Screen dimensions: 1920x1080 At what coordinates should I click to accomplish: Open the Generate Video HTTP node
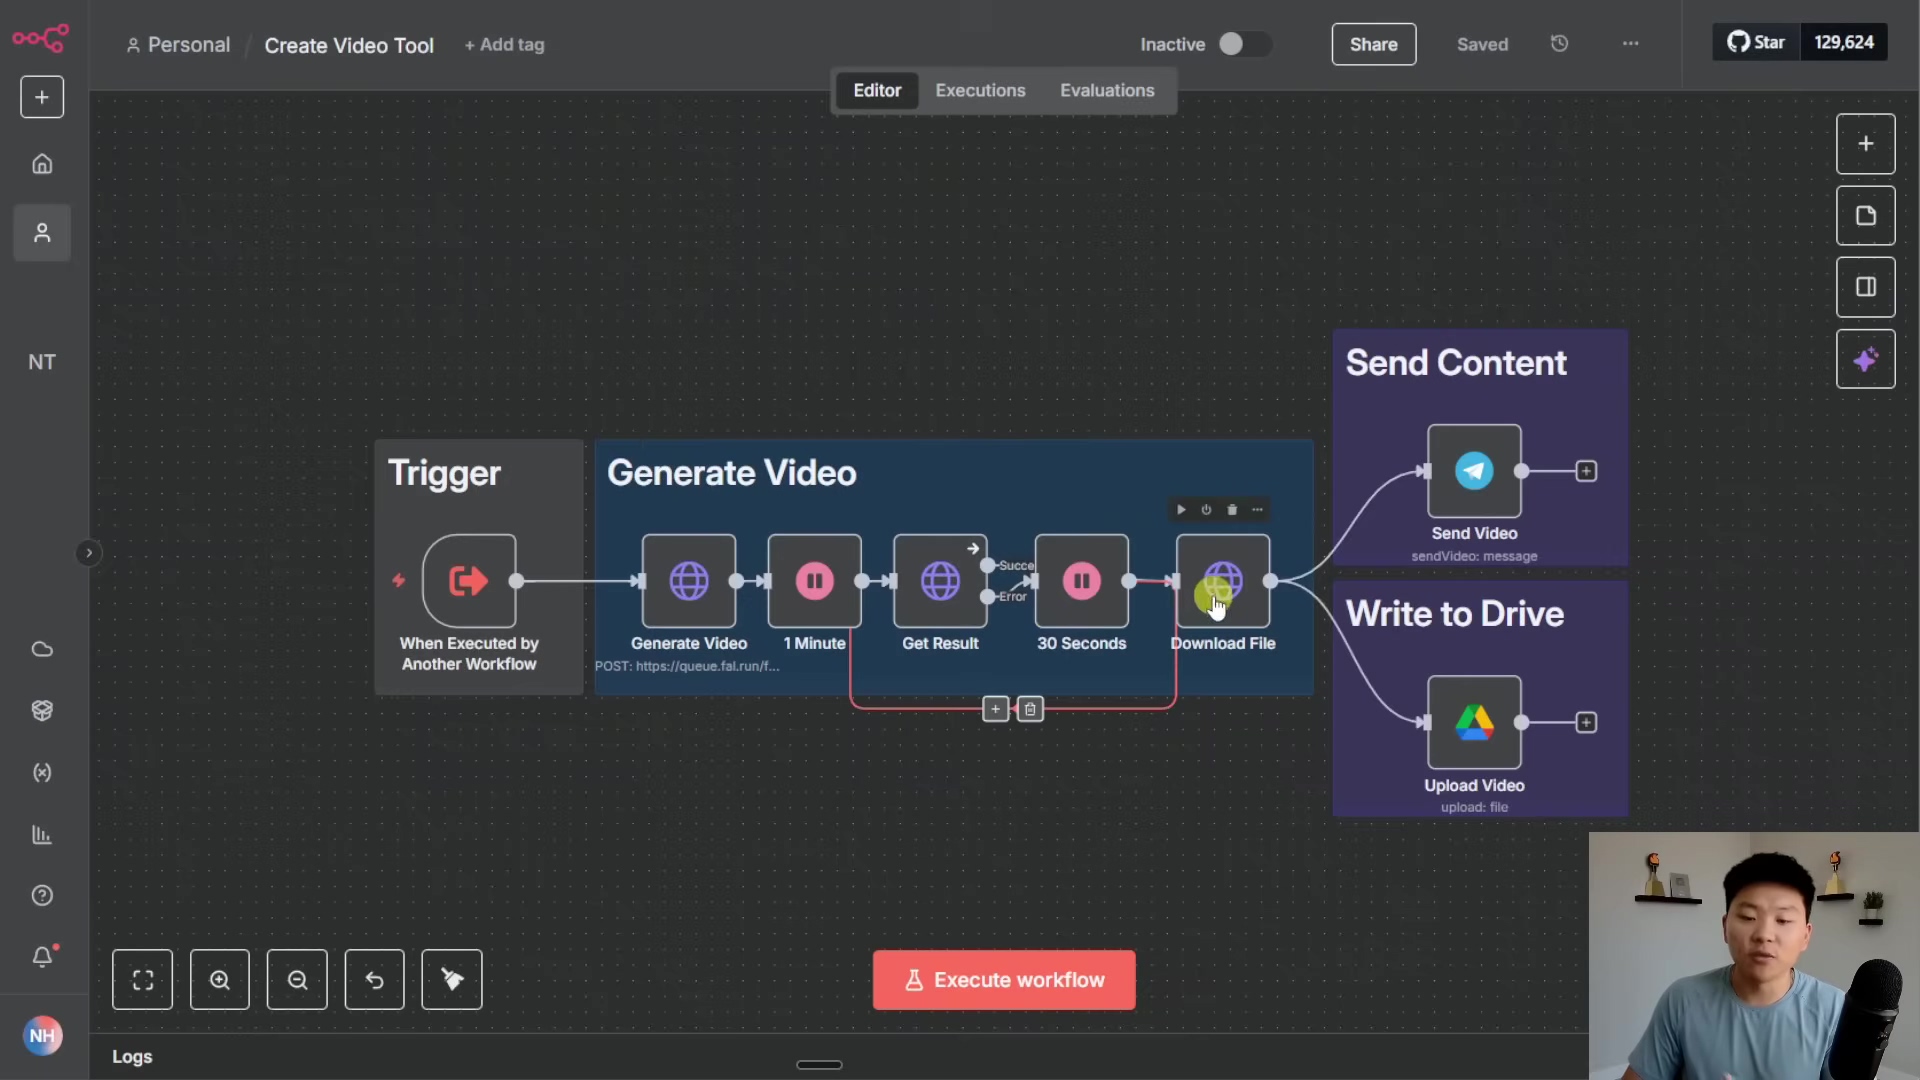(688, 581)
